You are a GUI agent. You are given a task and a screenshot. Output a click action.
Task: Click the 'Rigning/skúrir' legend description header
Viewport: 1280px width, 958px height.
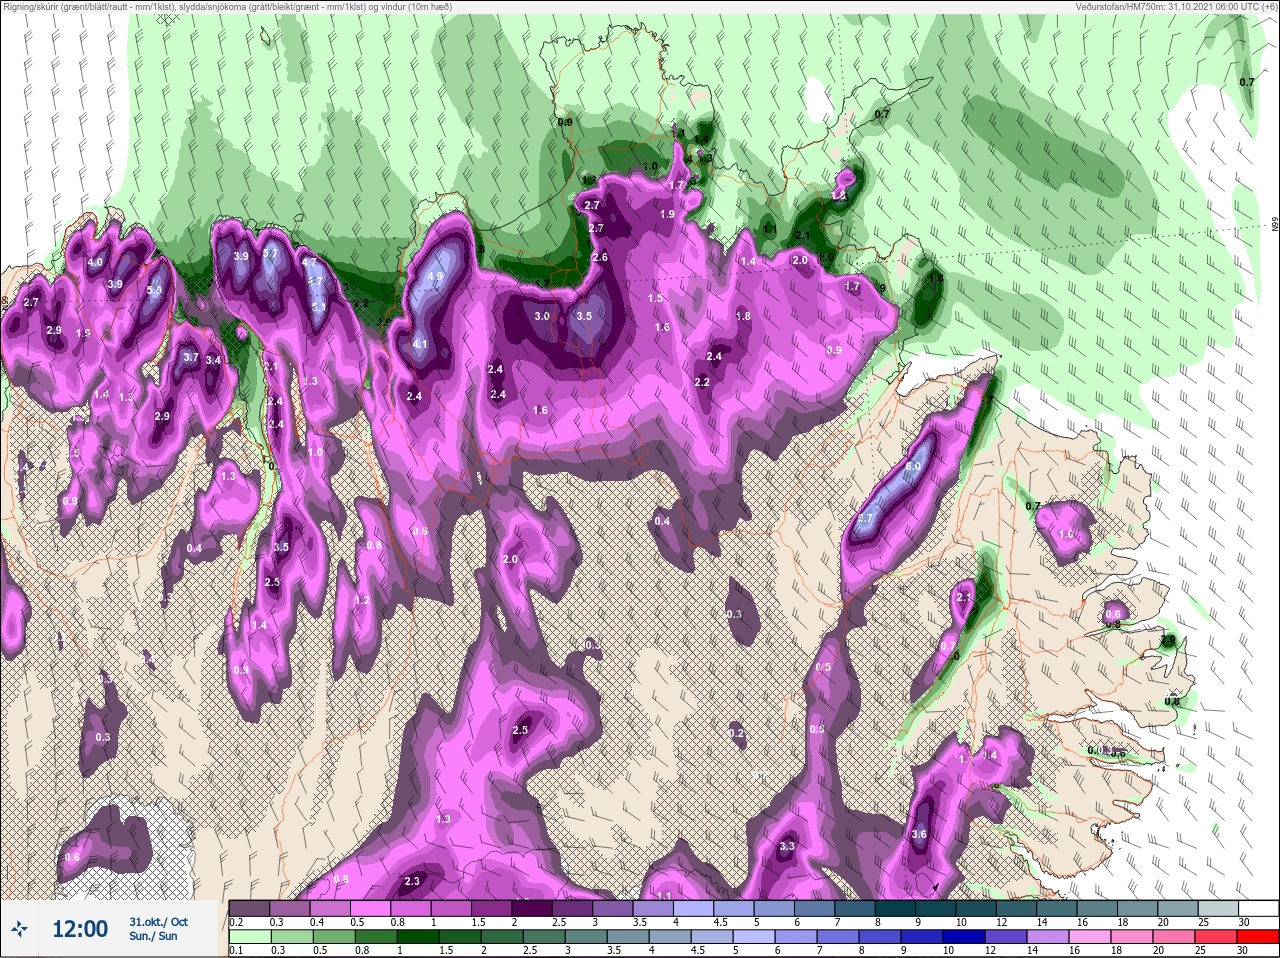coord(228,6)
